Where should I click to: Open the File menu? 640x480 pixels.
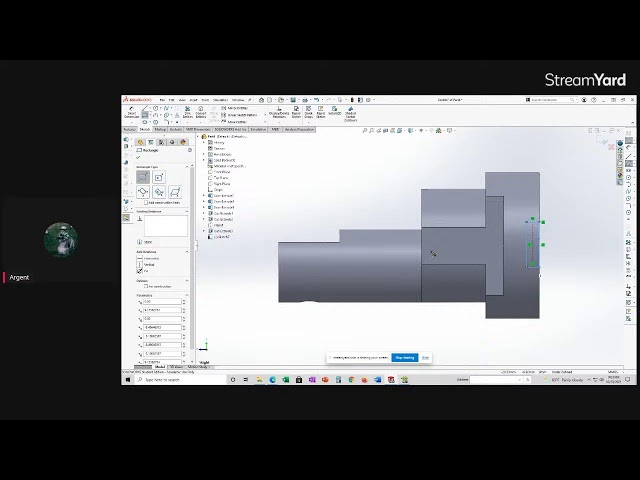tap(162, 100)
